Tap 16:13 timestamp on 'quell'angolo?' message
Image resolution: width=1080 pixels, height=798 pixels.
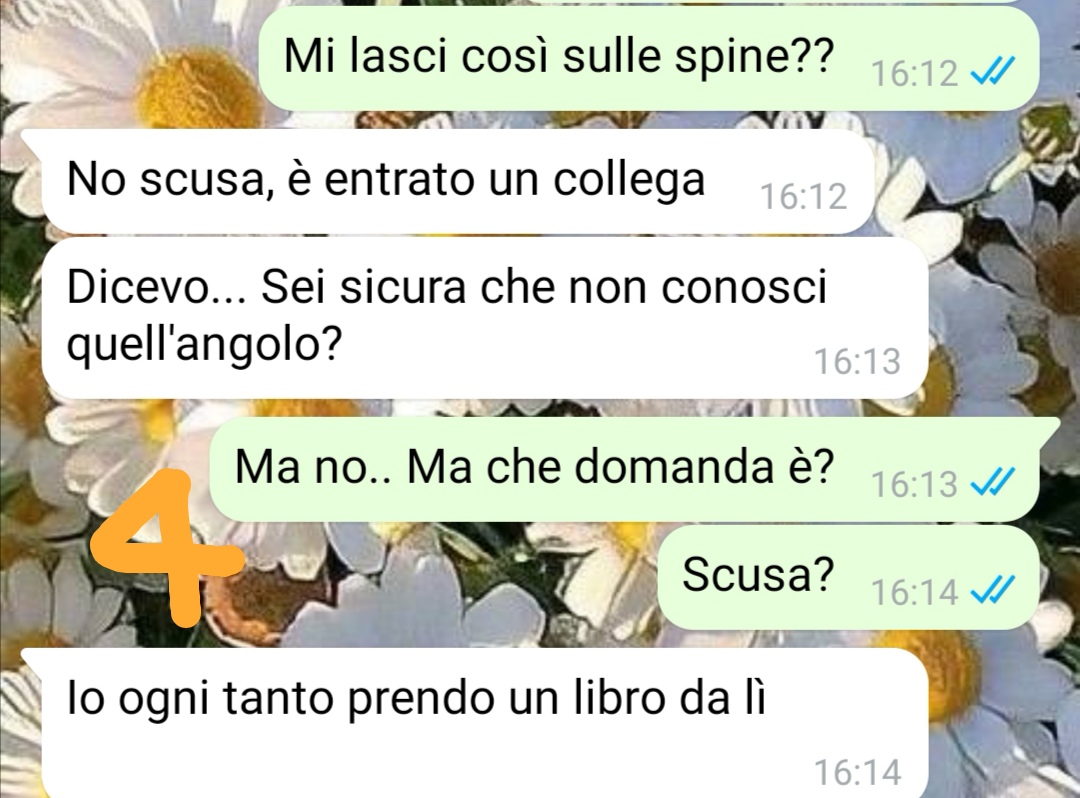(x=857, y=361)
